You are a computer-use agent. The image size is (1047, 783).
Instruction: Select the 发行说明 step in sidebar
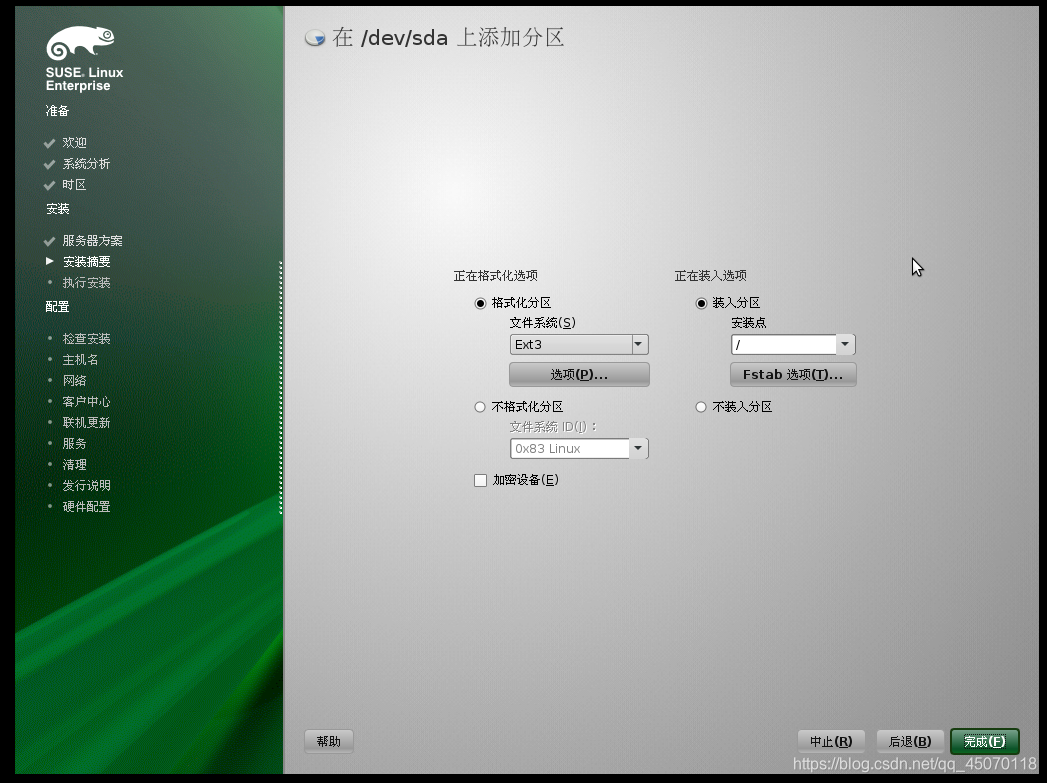[86, 485]
